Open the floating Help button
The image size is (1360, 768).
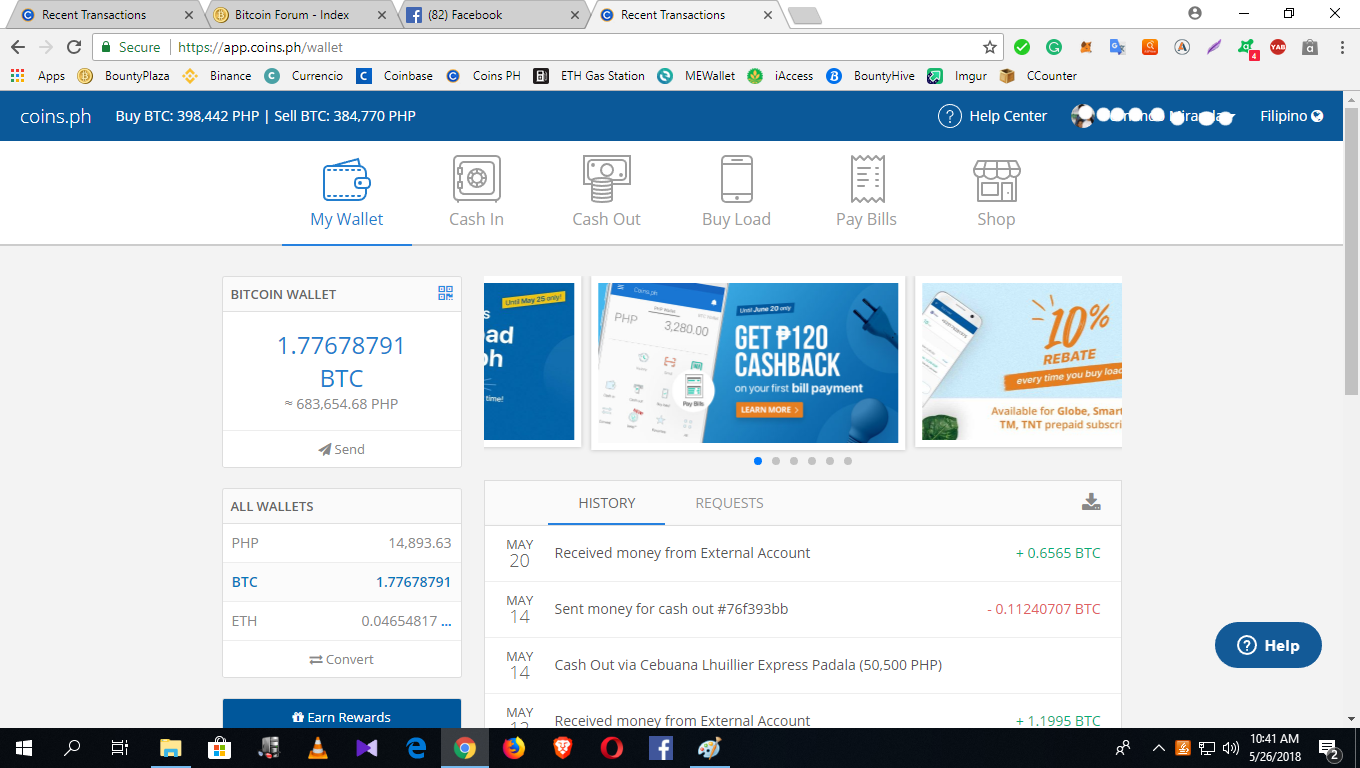click(1268, 645)
